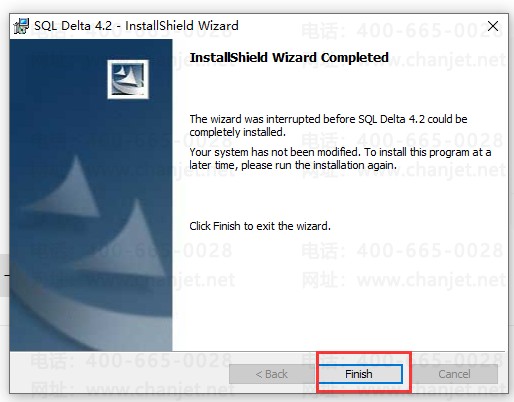The width and height of the screenshot is (514, 402).
Task: Click the 'SQL Delta 4.2 - InstallShield Wizard' title
Action: tap(136, 26)
